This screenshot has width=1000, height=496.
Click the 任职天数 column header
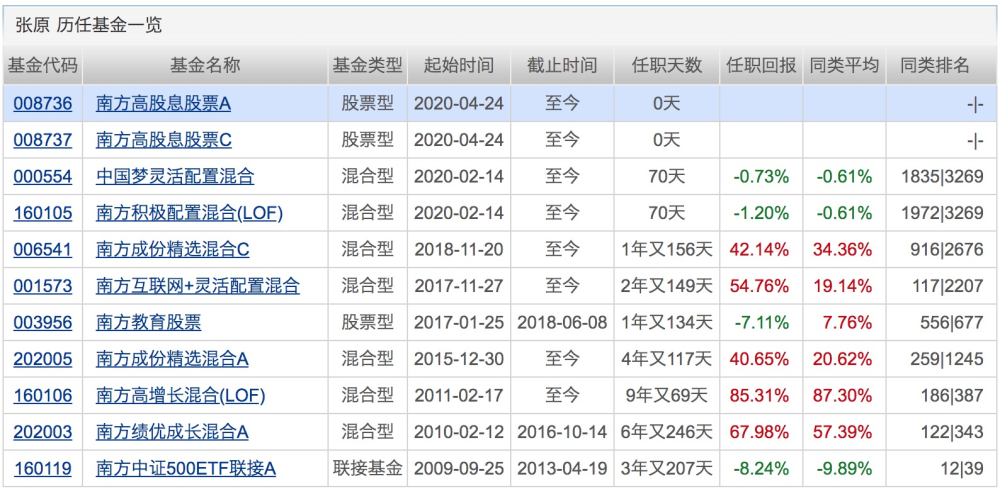(667, 65)
